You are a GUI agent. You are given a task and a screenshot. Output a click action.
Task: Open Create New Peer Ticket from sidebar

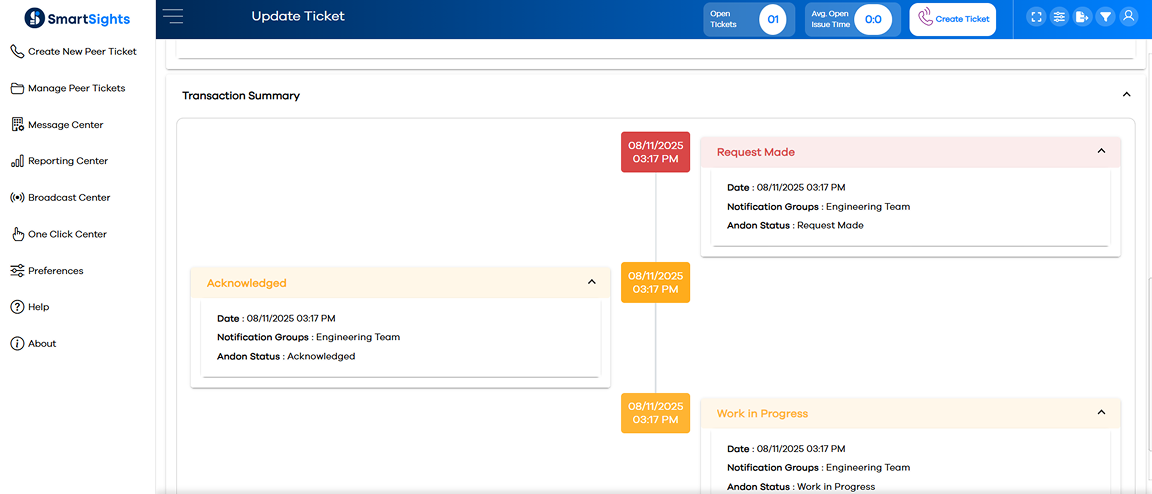pyautogui.click(x=82, y=51)
